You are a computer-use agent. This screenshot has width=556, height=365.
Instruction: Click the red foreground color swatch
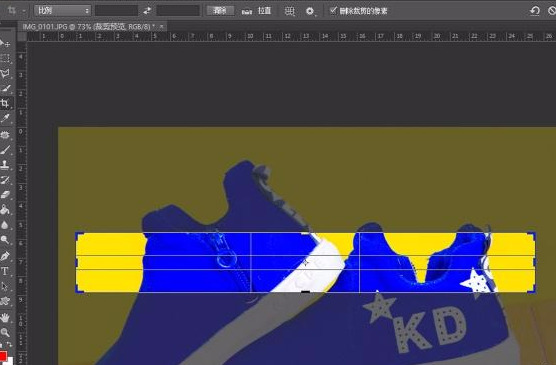3,356
